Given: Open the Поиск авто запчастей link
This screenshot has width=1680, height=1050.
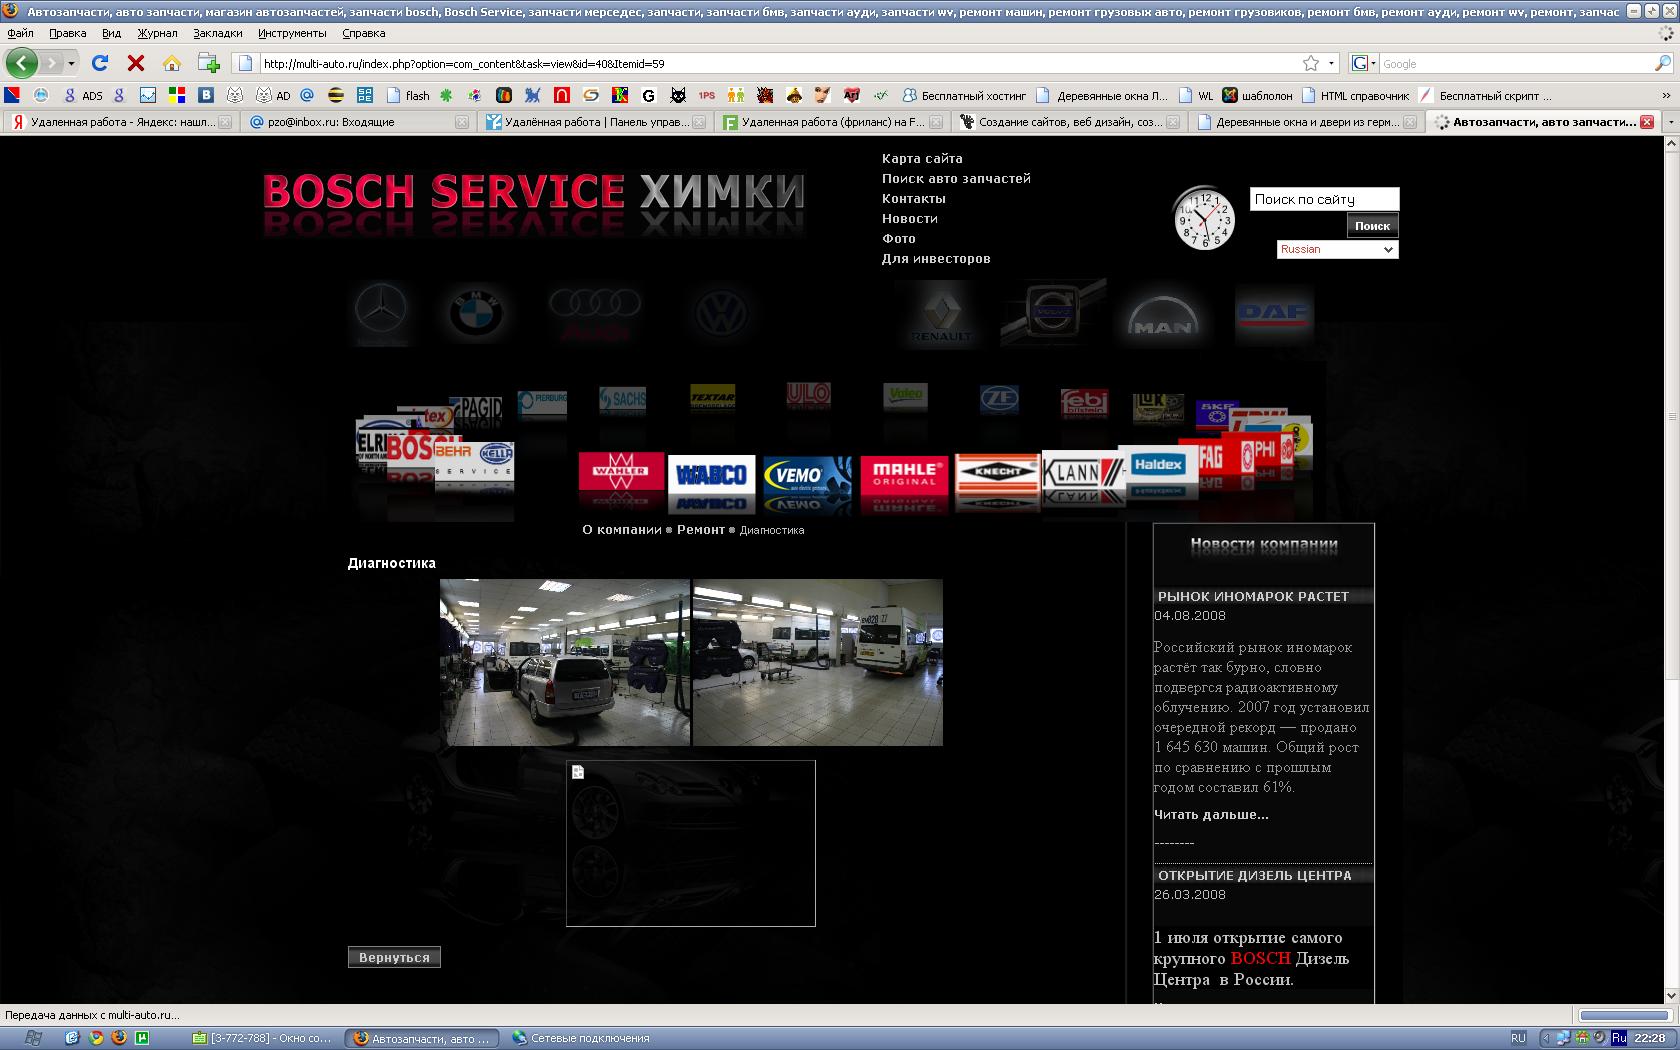Looking at the screenshot, I should tap(956, 178).
